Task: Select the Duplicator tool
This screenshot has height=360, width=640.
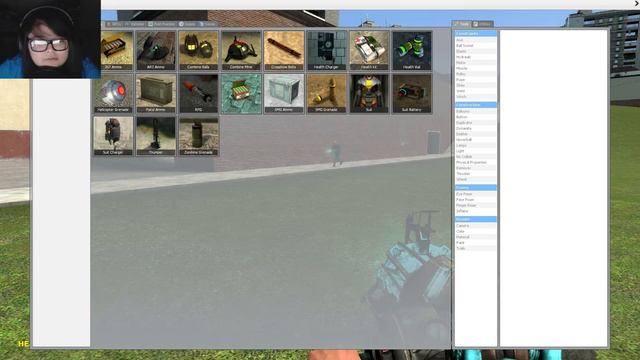Action: click(x=476, y=123)
